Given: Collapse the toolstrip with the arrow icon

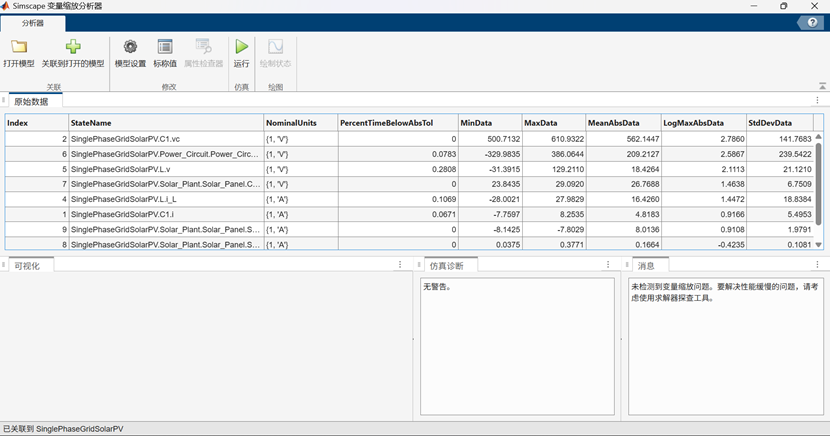Looking at the screenshot, I should [822, 86].
